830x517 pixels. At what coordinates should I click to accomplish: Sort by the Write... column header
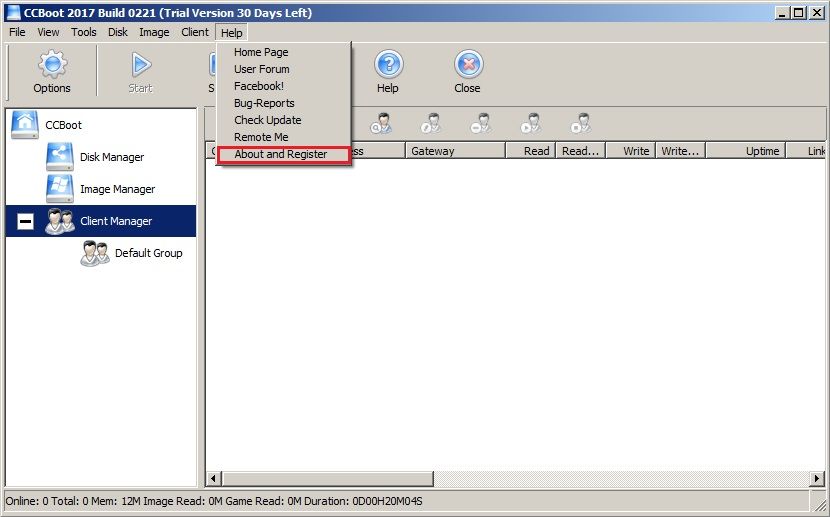click(681, 151)
